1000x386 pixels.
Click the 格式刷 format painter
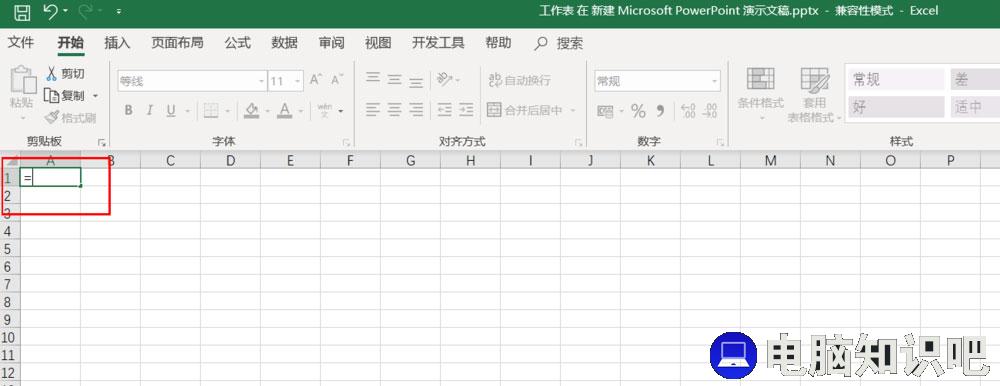70,117
